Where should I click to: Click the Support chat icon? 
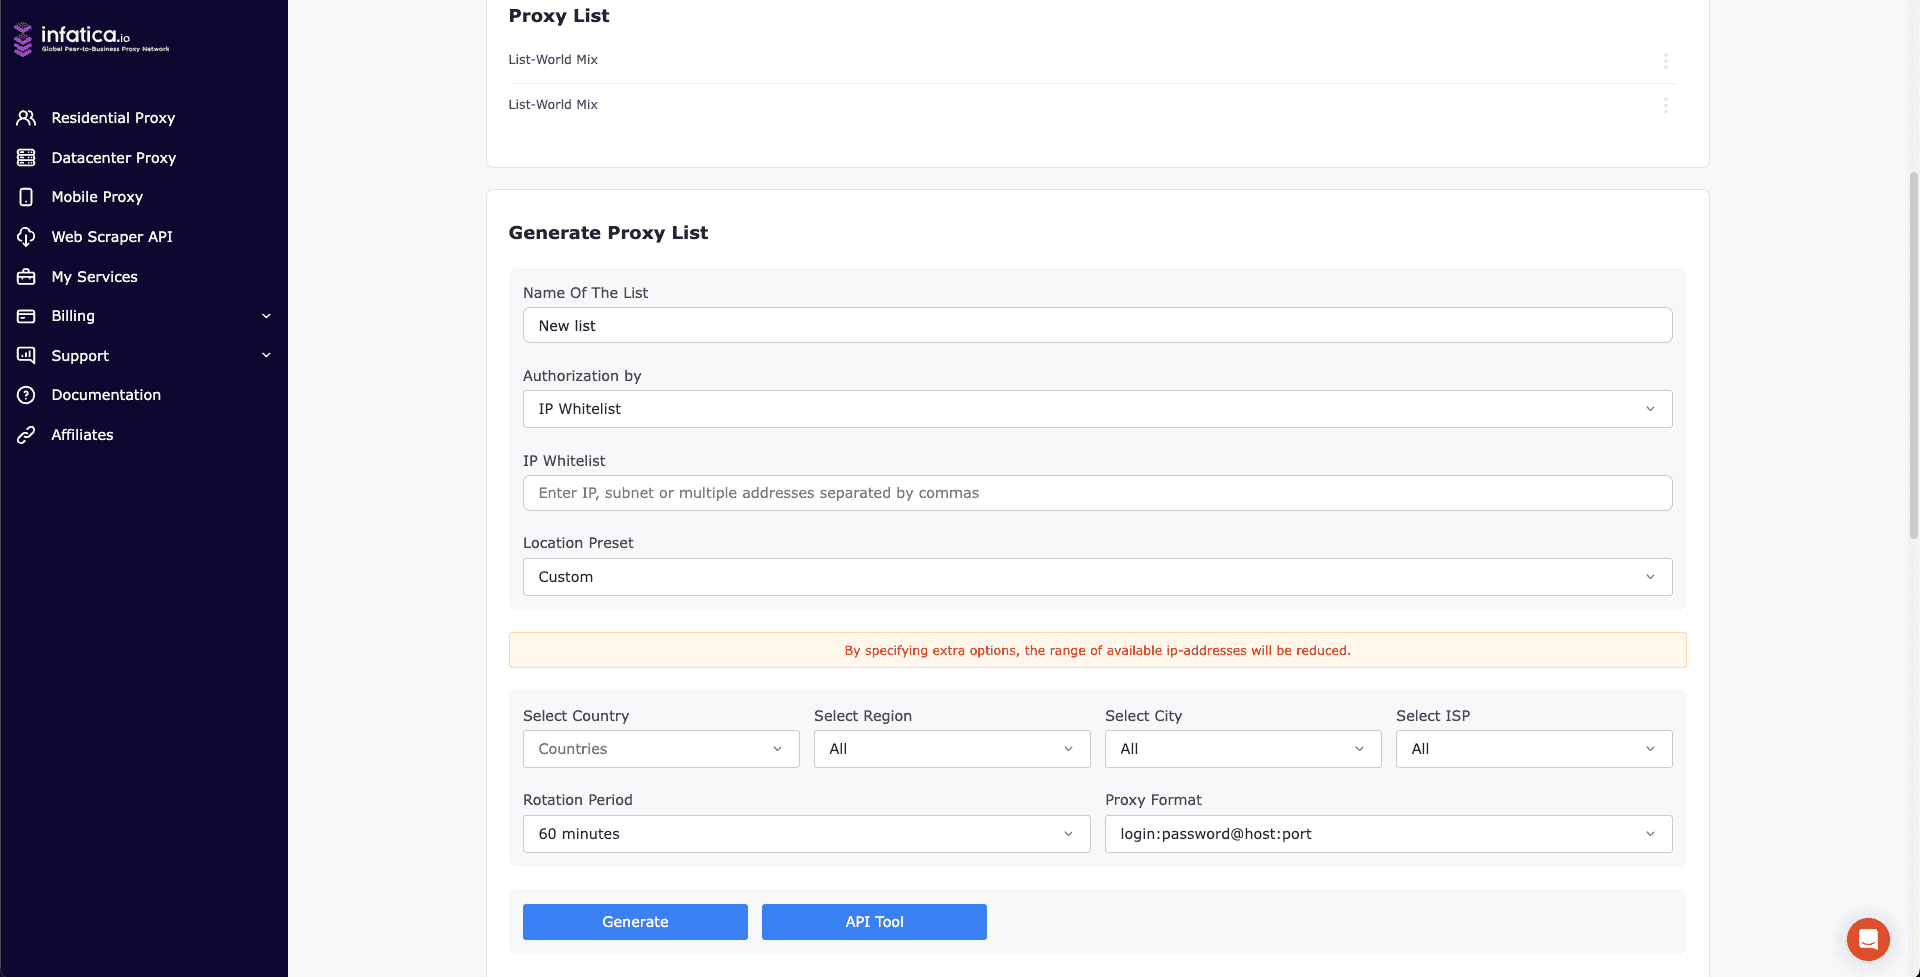coord(26,356)
